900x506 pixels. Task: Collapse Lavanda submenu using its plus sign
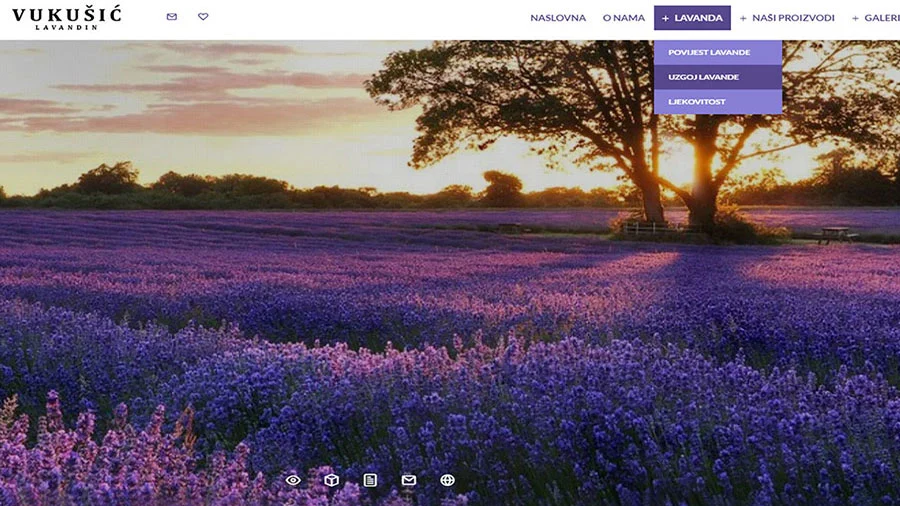(x=665, y=18)
